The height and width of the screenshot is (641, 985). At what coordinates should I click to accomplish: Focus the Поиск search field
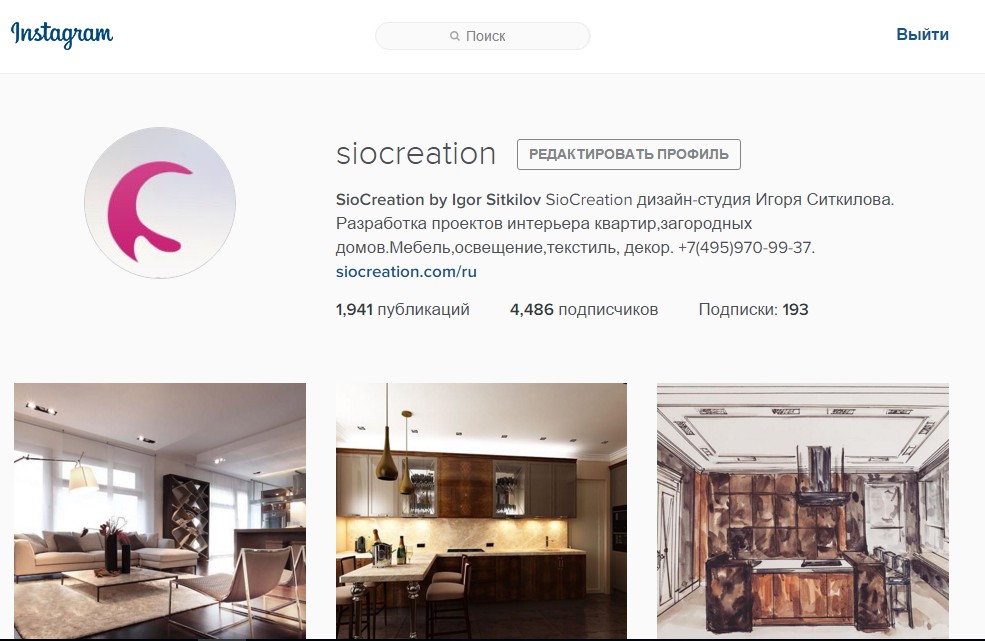point(482,36)
